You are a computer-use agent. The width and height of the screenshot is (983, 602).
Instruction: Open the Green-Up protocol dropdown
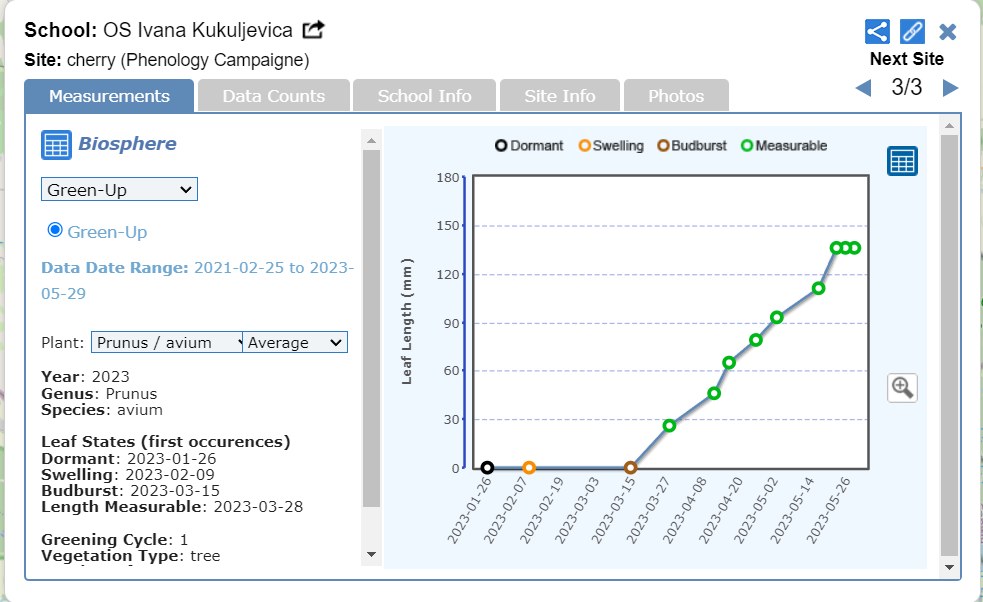pyautogui.click(x=119, y=189)
